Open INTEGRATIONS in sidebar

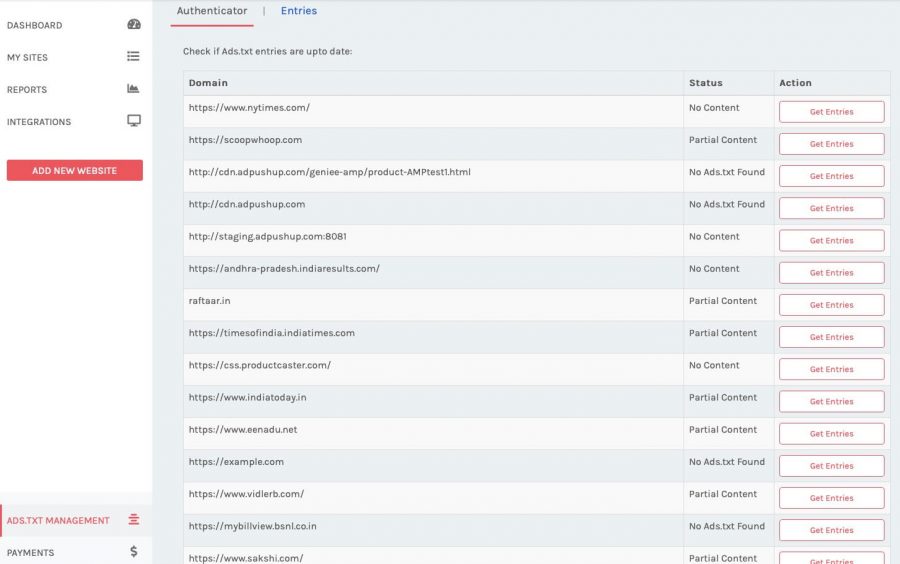[39, 122]
